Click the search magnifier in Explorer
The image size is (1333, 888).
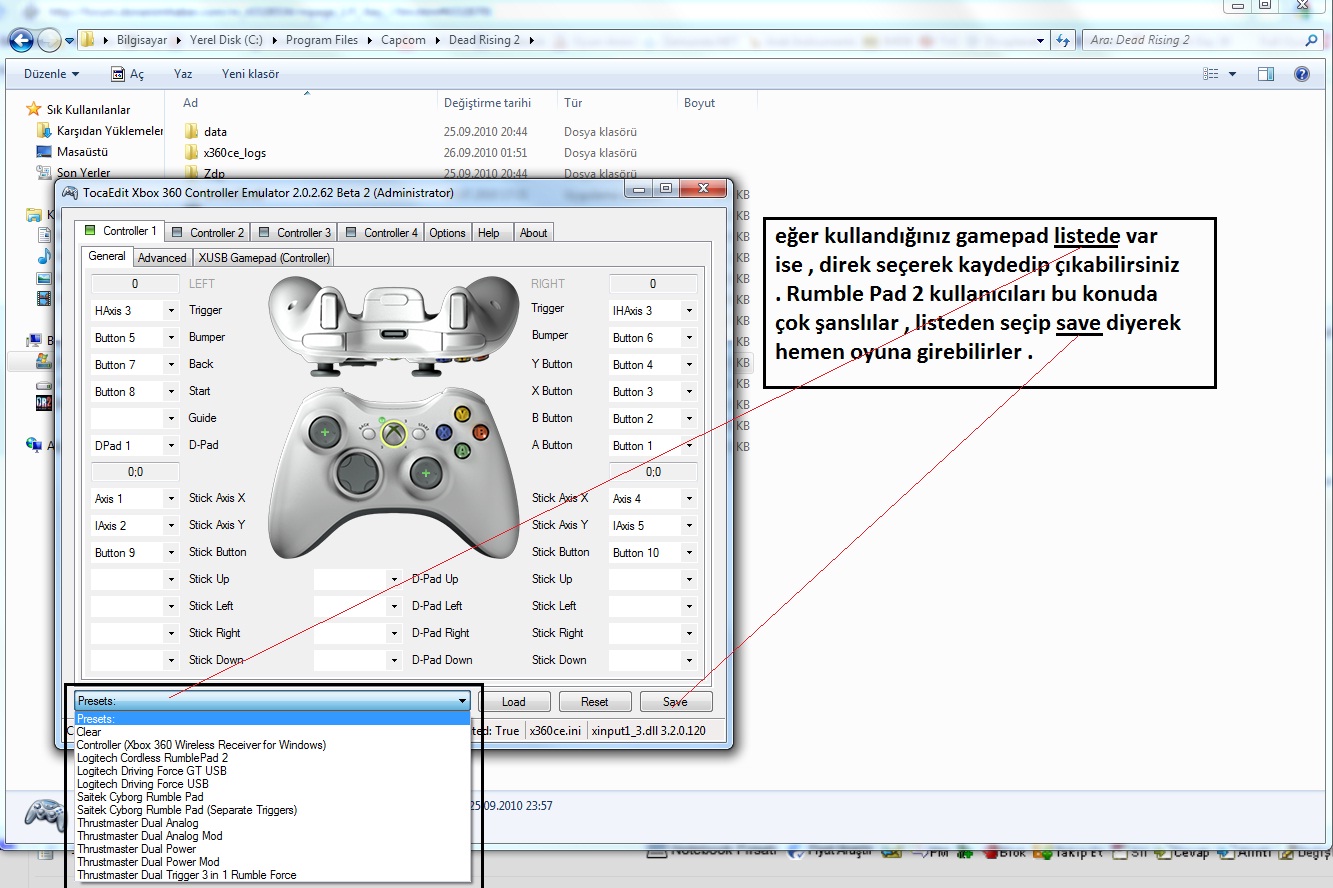(x=1311, y=40)
